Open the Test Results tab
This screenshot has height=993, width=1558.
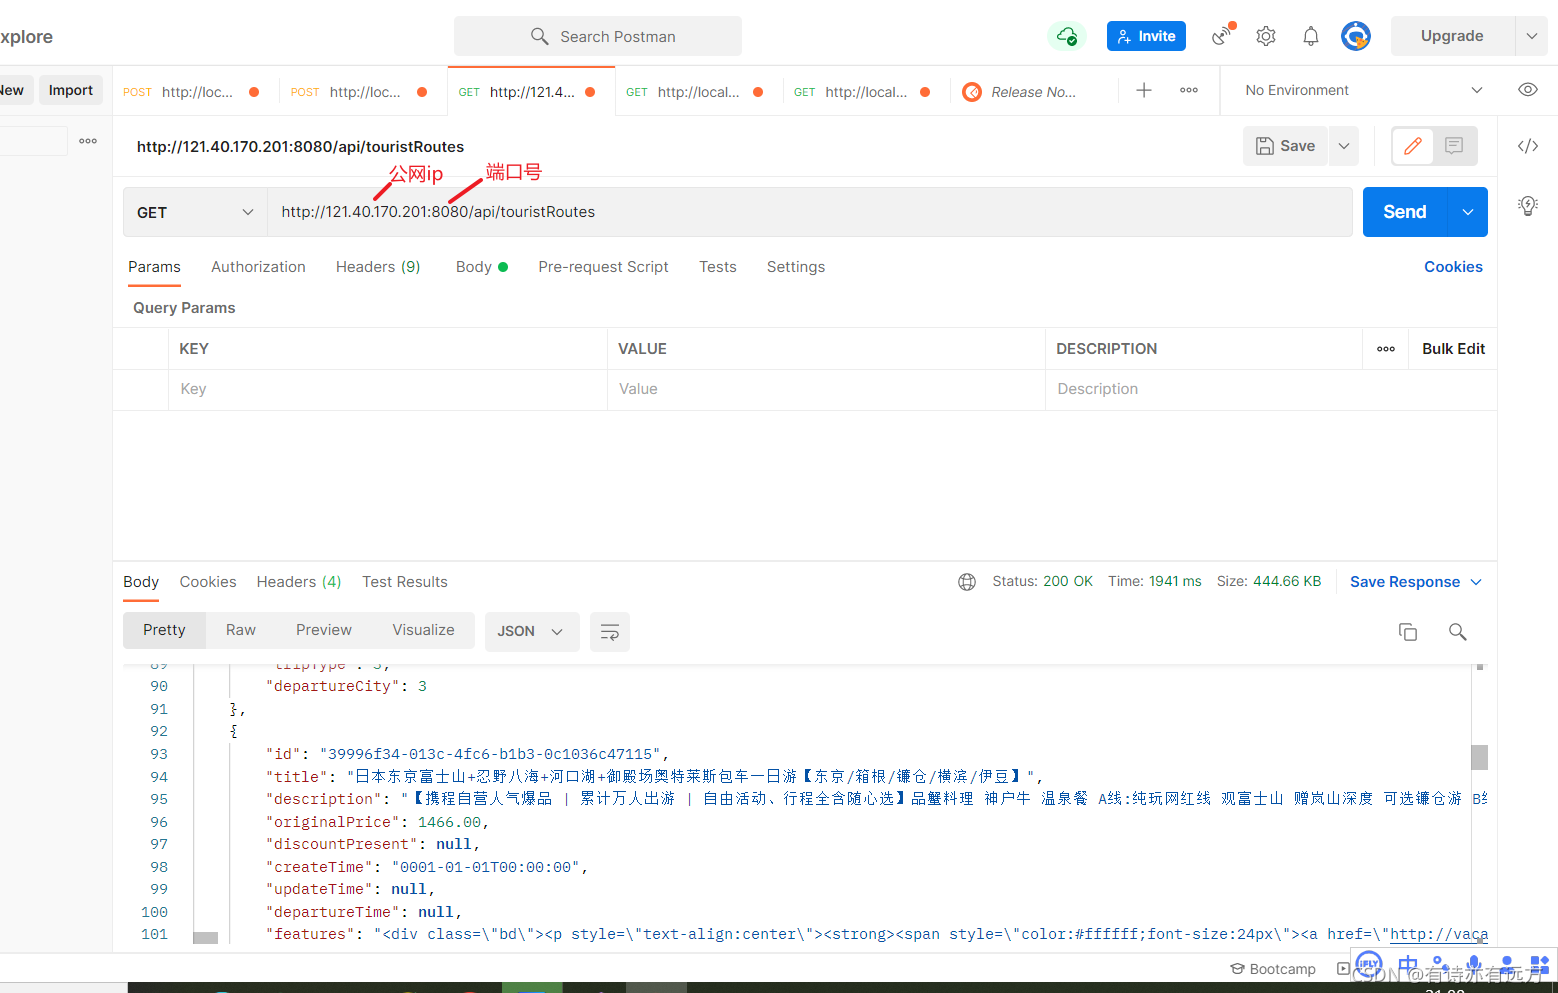(x=405, y=582)
